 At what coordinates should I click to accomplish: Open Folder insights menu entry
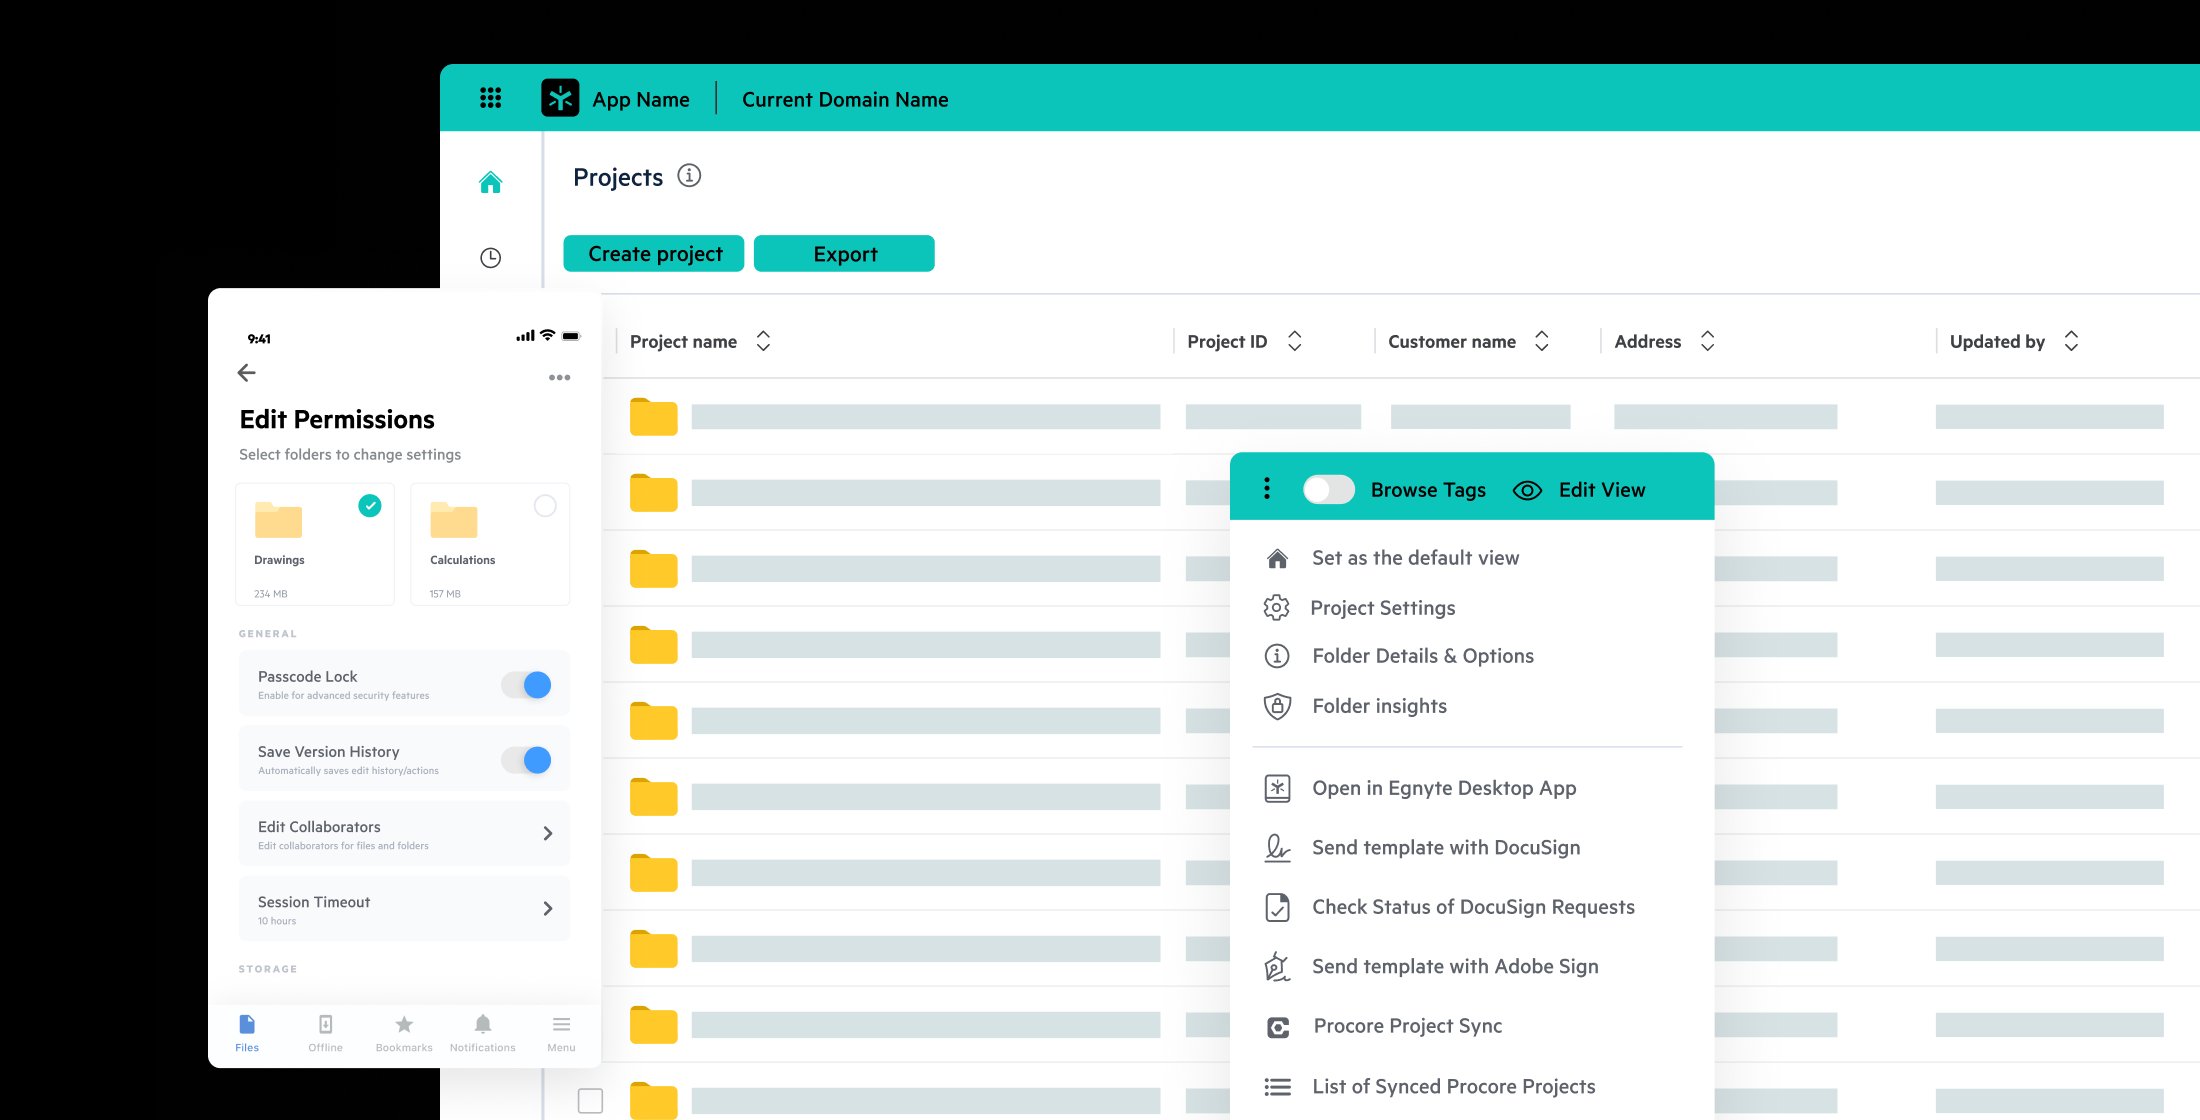click(x=1379, y=706)
